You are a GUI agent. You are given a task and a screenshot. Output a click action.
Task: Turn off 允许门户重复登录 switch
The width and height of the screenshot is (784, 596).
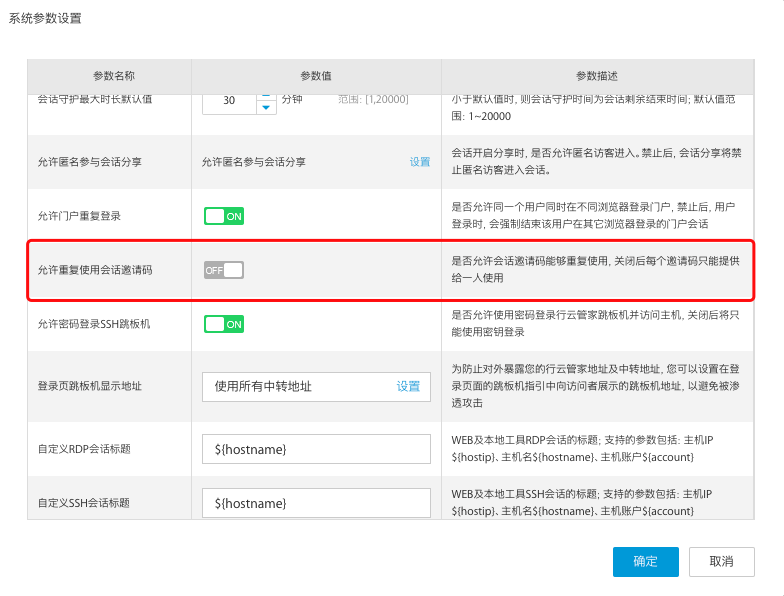tap(224, 216)
